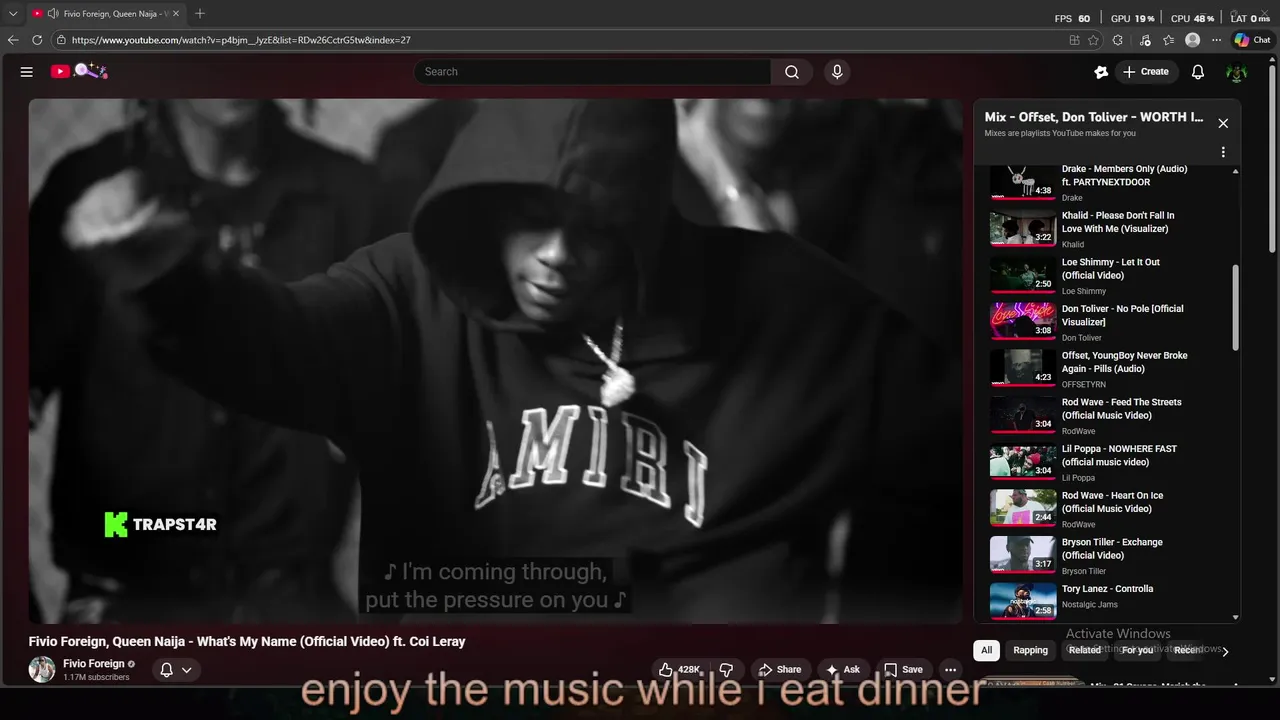Run the search magnifier button
Viewport: 1280px width, 720px height.
click(x=792, y=72)
